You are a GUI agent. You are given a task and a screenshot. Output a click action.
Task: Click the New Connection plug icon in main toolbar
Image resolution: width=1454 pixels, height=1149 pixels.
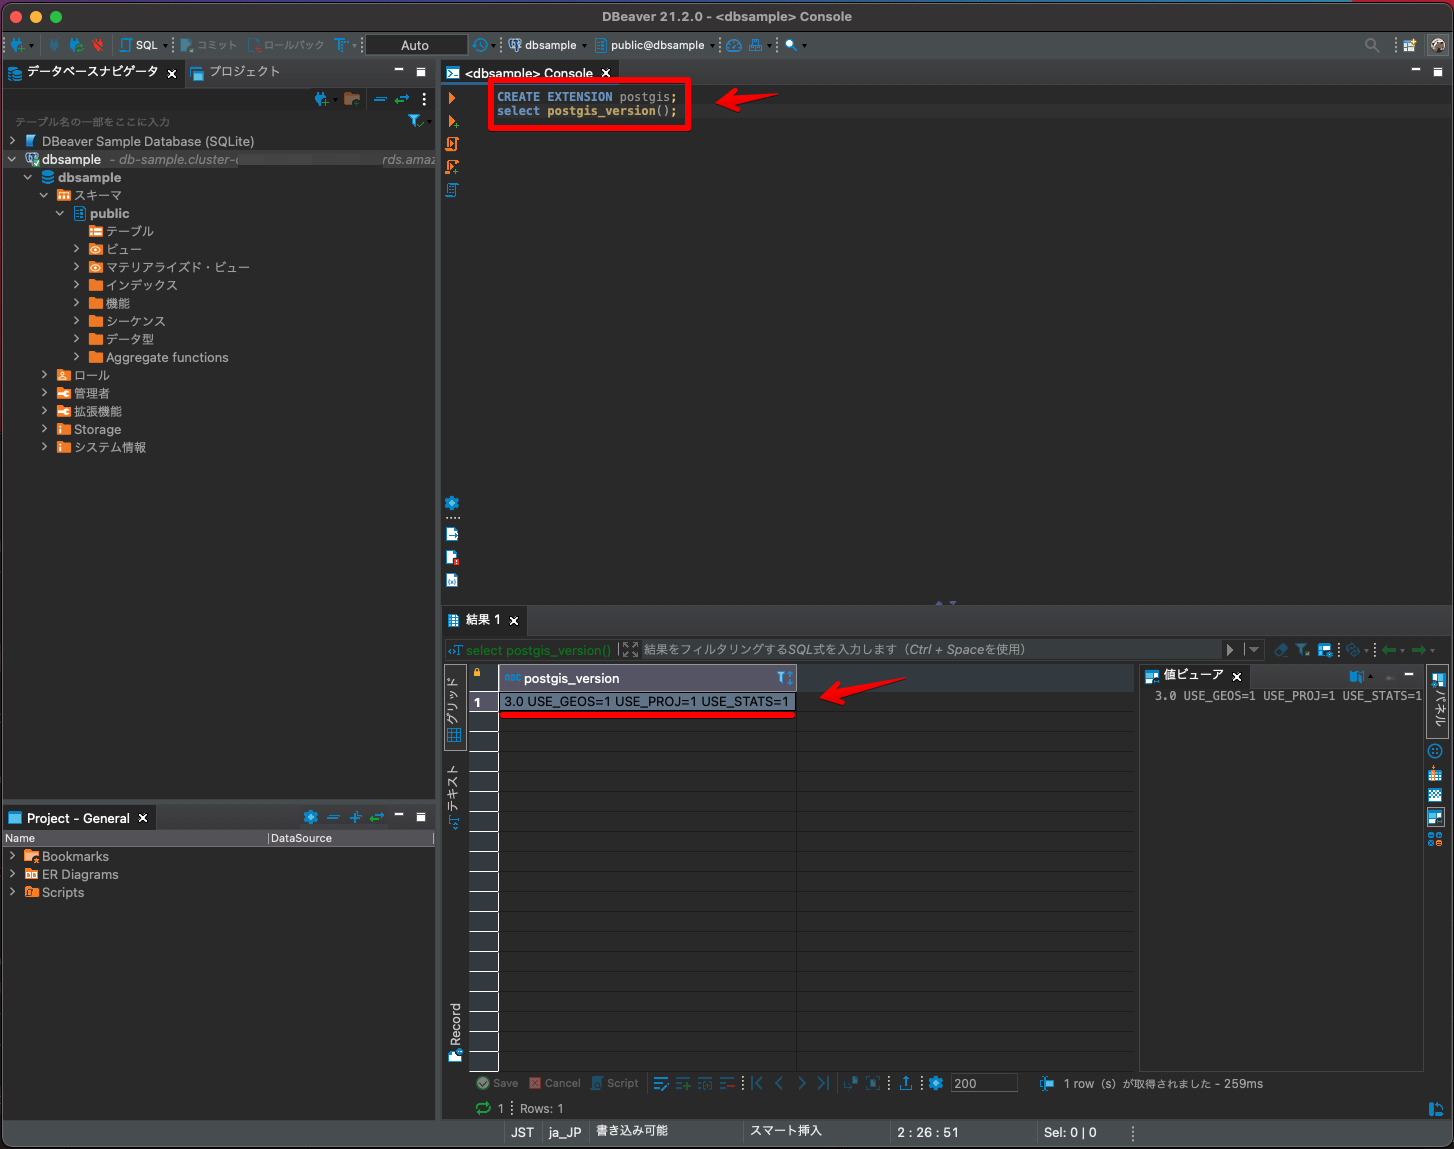click(x=17, y=45)
